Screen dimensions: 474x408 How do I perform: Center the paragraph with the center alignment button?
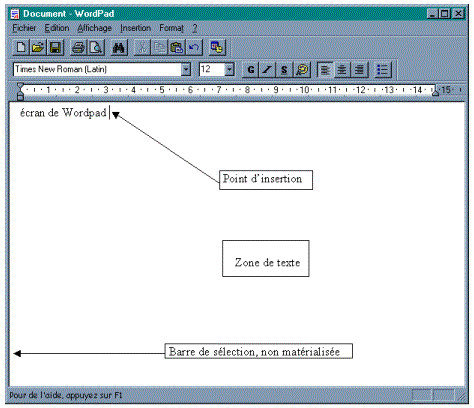(x=342, y=70)
